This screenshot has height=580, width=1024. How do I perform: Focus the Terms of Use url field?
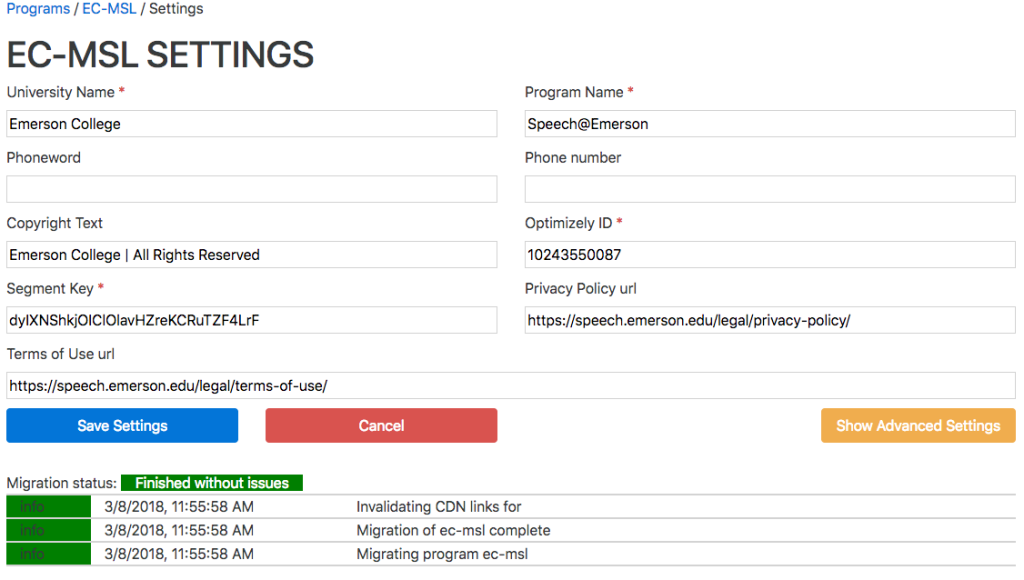(510, 386)
